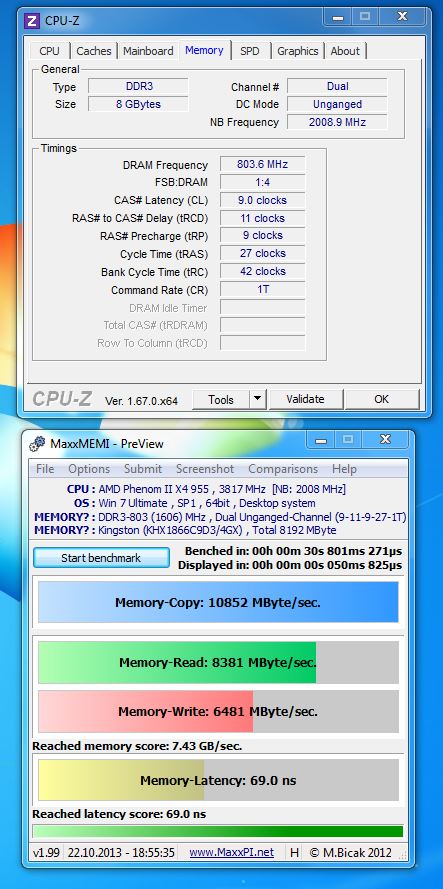Click the H indicator in MaxxMEMI status bar

click(294, 852)
